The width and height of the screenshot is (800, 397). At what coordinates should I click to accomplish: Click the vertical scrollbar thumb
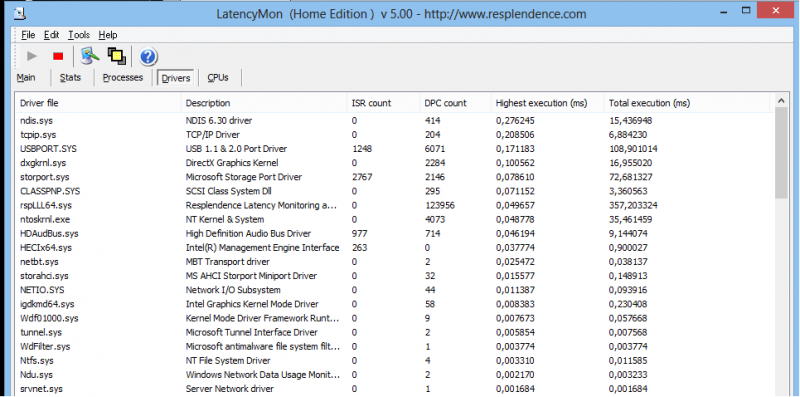point(781,153)
